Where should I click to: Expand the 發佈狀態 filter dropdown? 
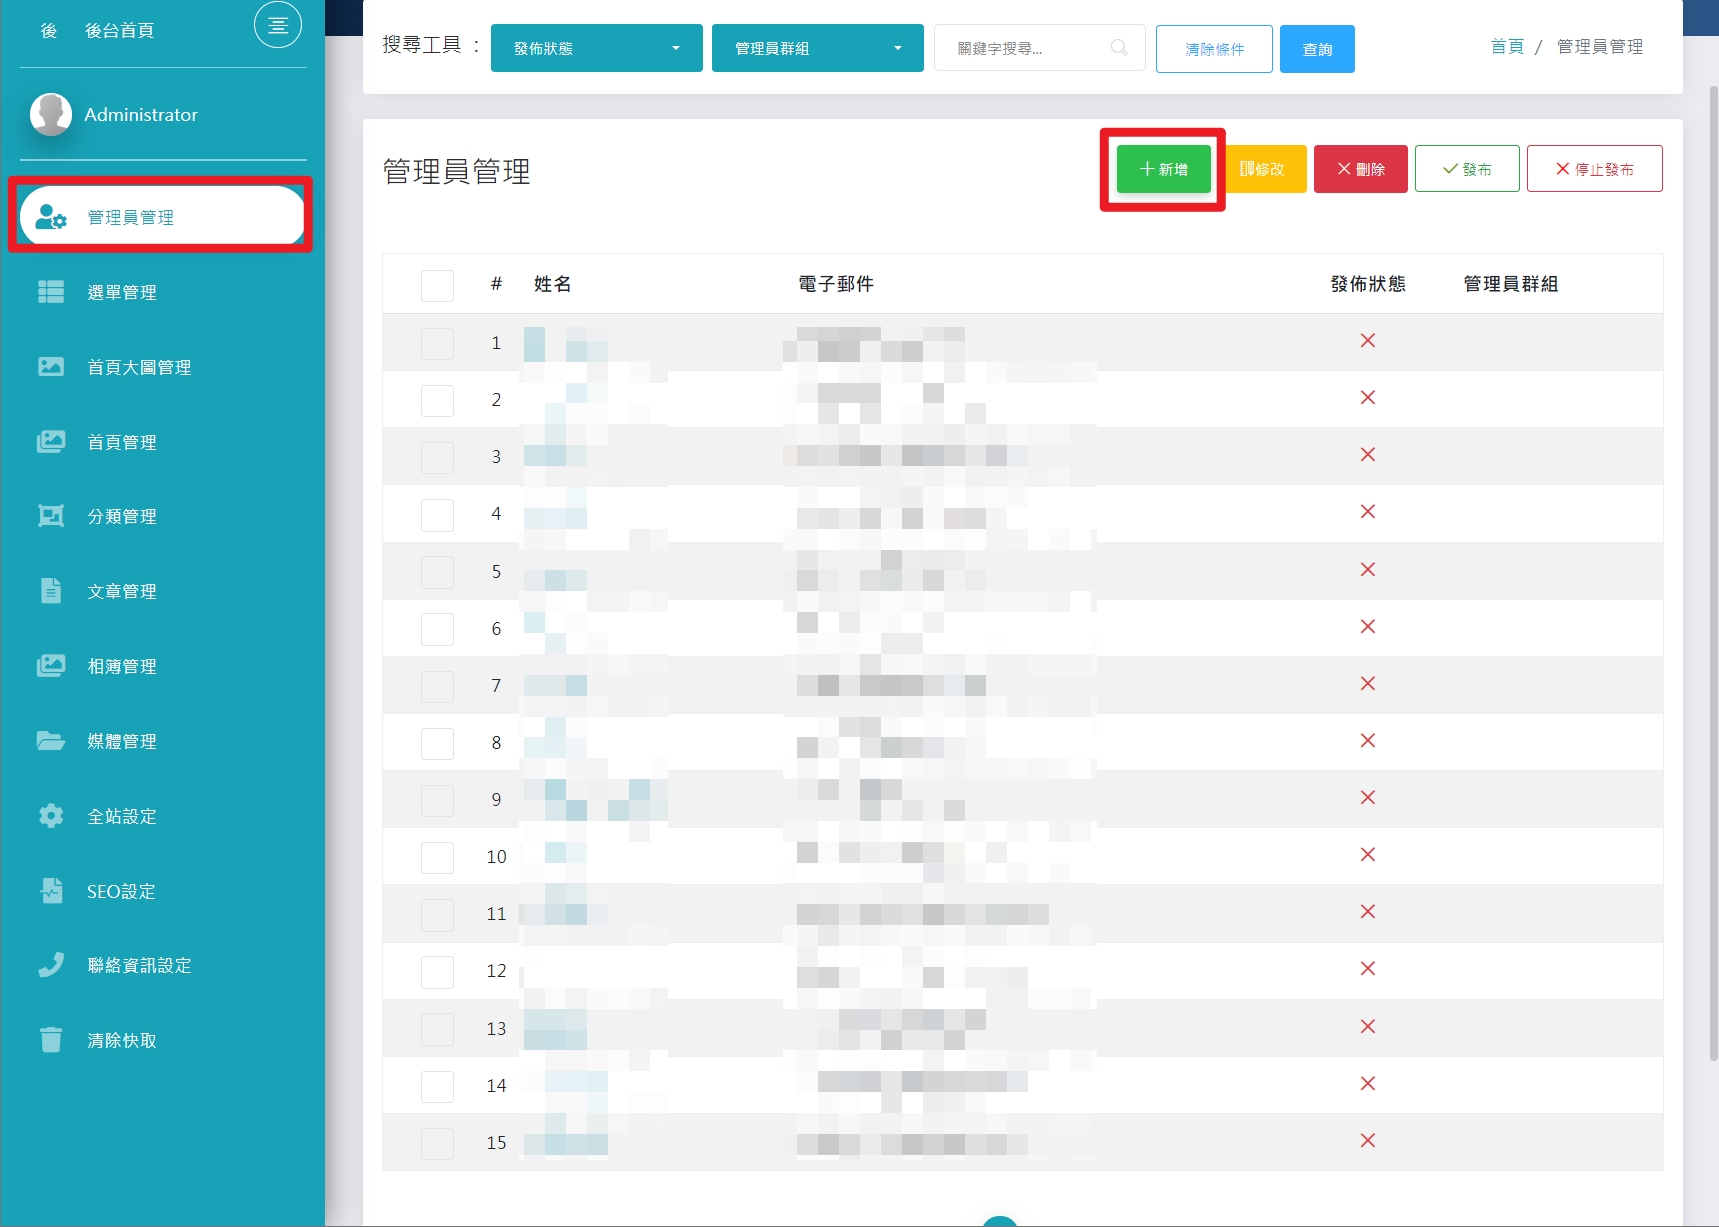[596, 48]
